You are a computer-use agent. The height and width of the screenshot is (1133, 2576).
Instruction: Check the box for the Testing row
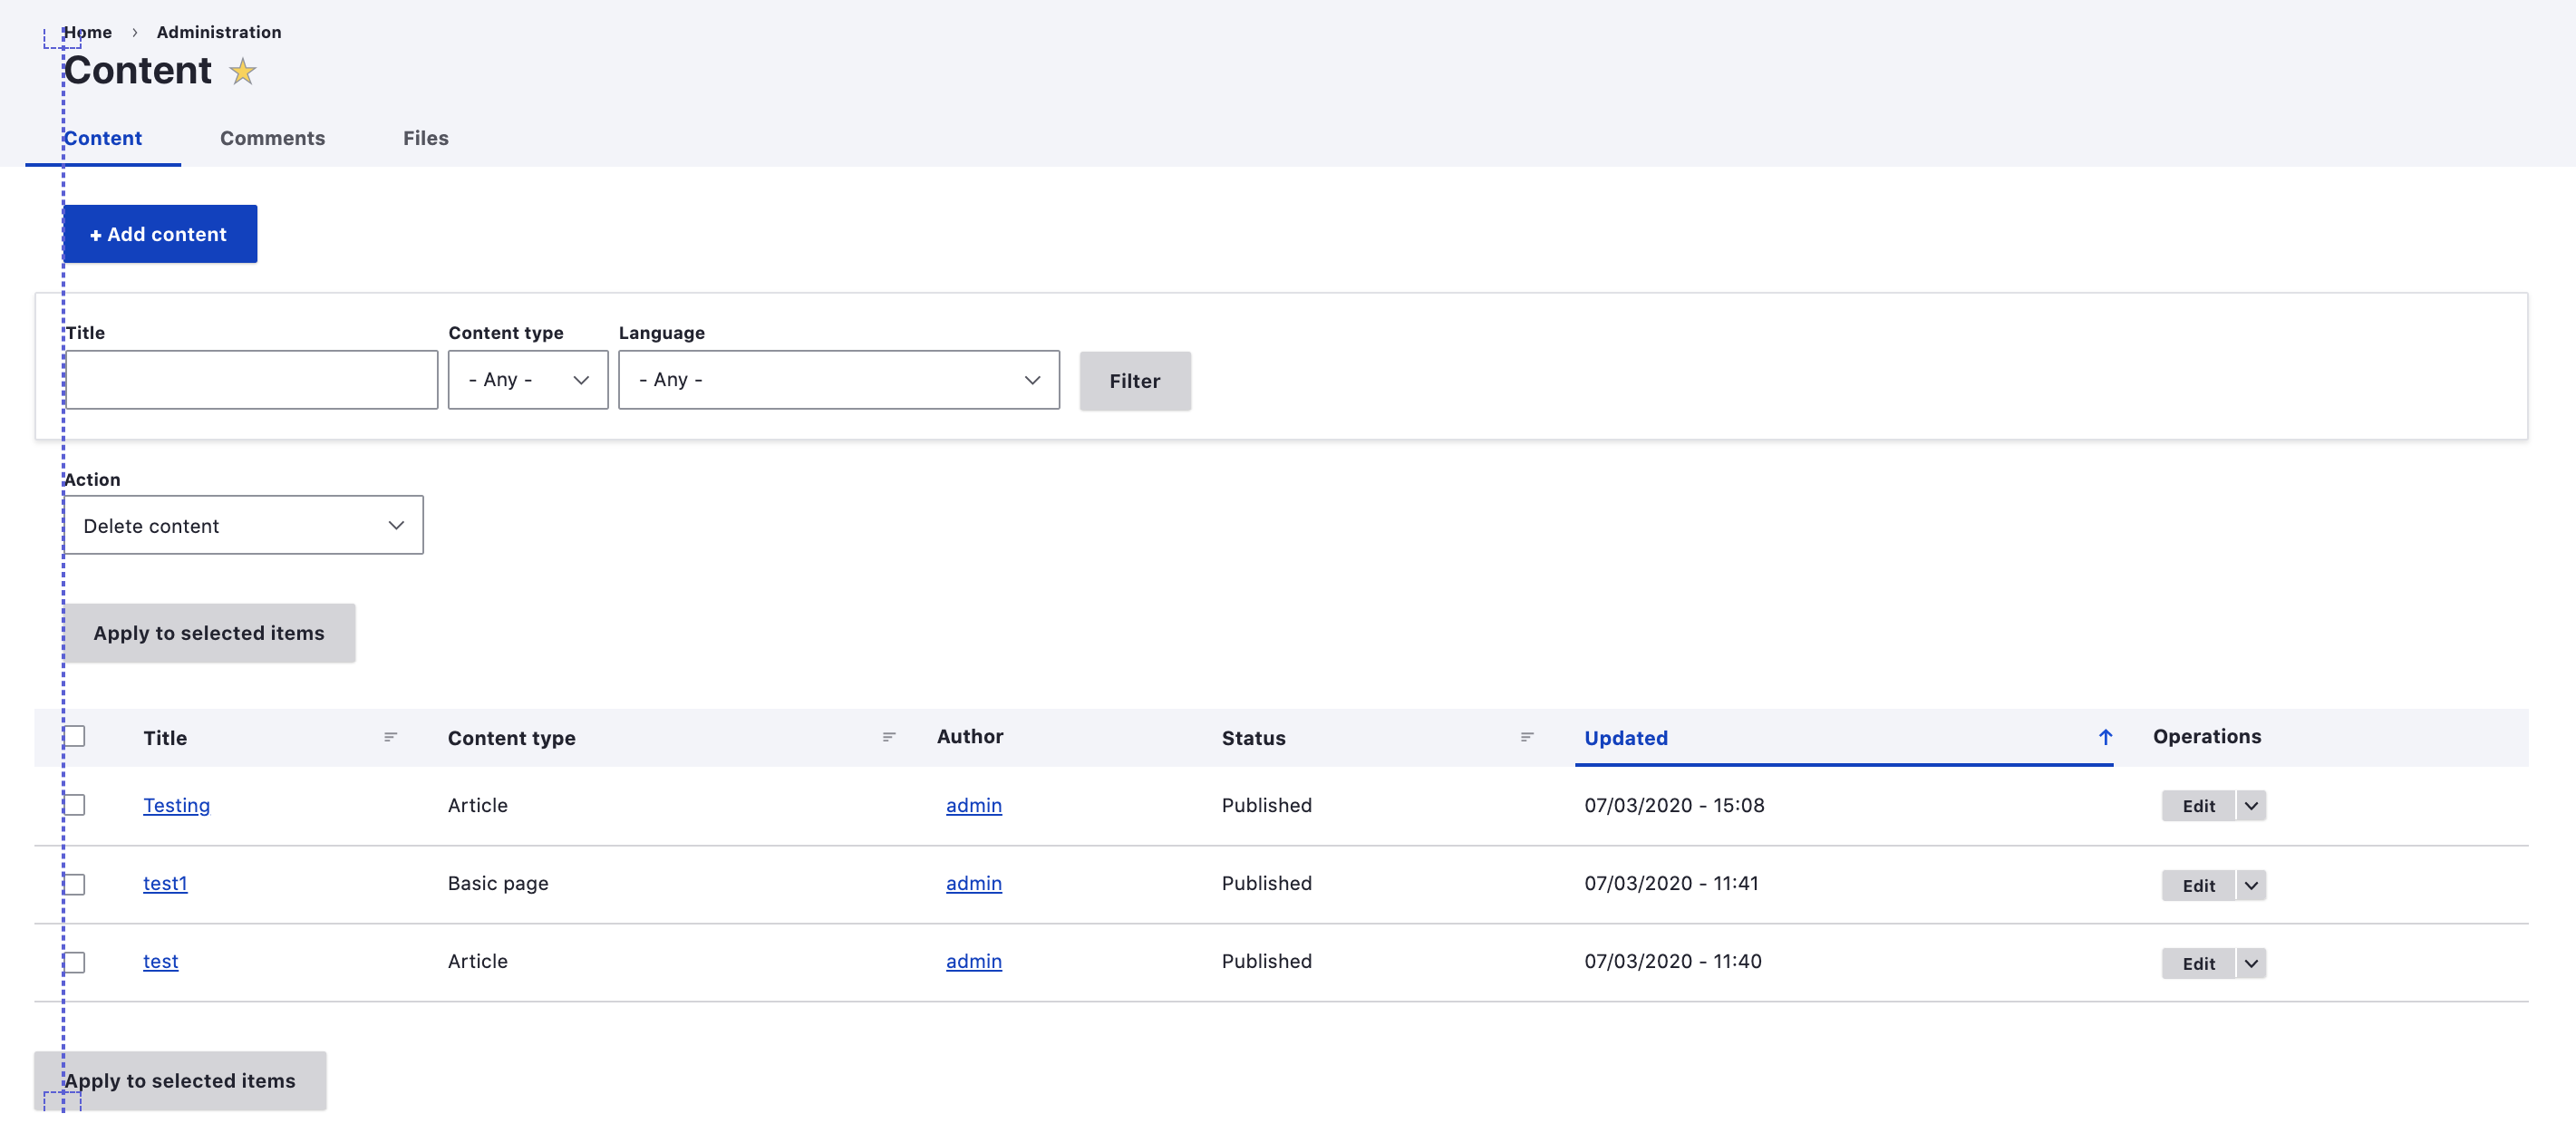pyautogui.click(x=75, y=805)
